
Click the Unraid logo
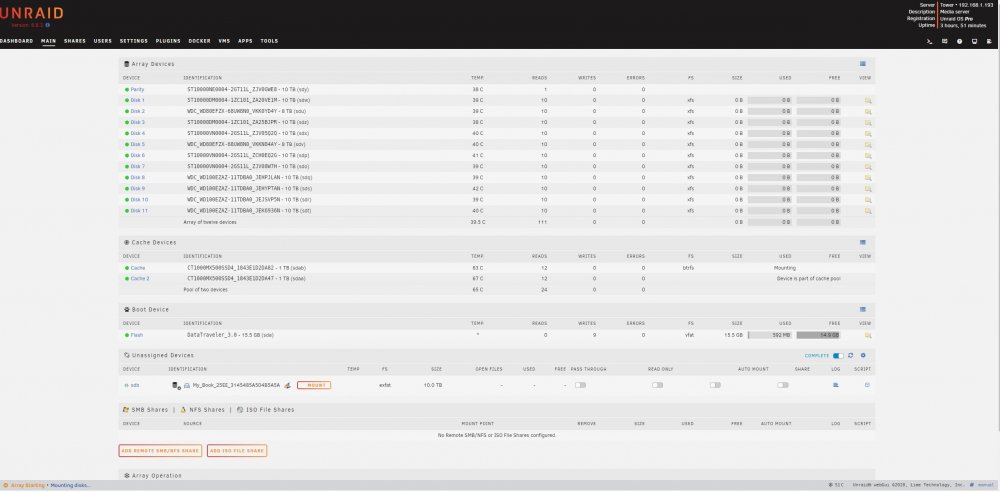point(31,13)
